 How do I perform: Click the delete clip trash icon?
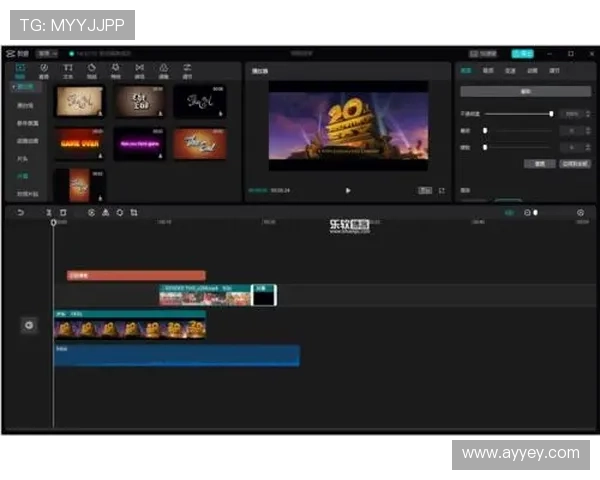pos(63,212)
